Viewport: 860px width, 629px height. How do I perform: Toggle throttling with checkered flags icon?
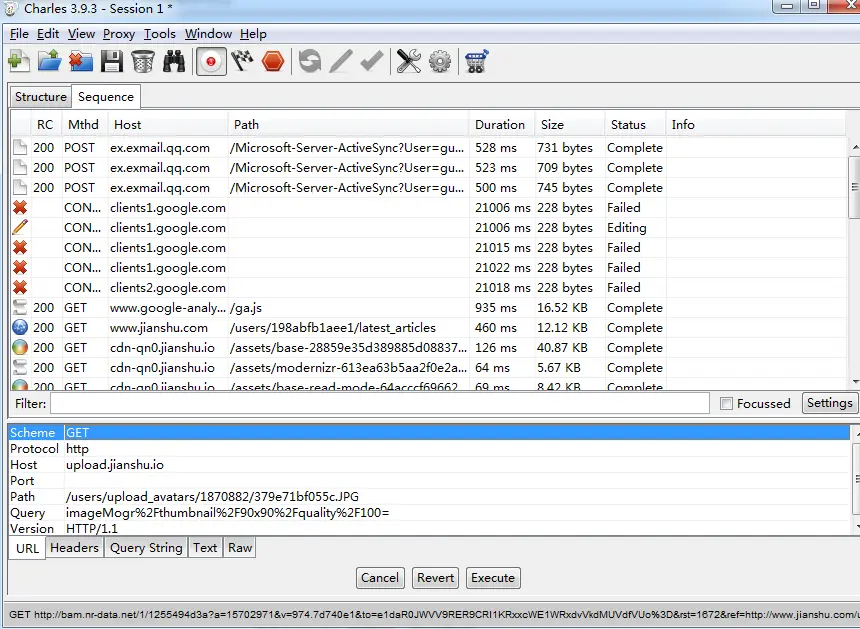click(242, 61)
